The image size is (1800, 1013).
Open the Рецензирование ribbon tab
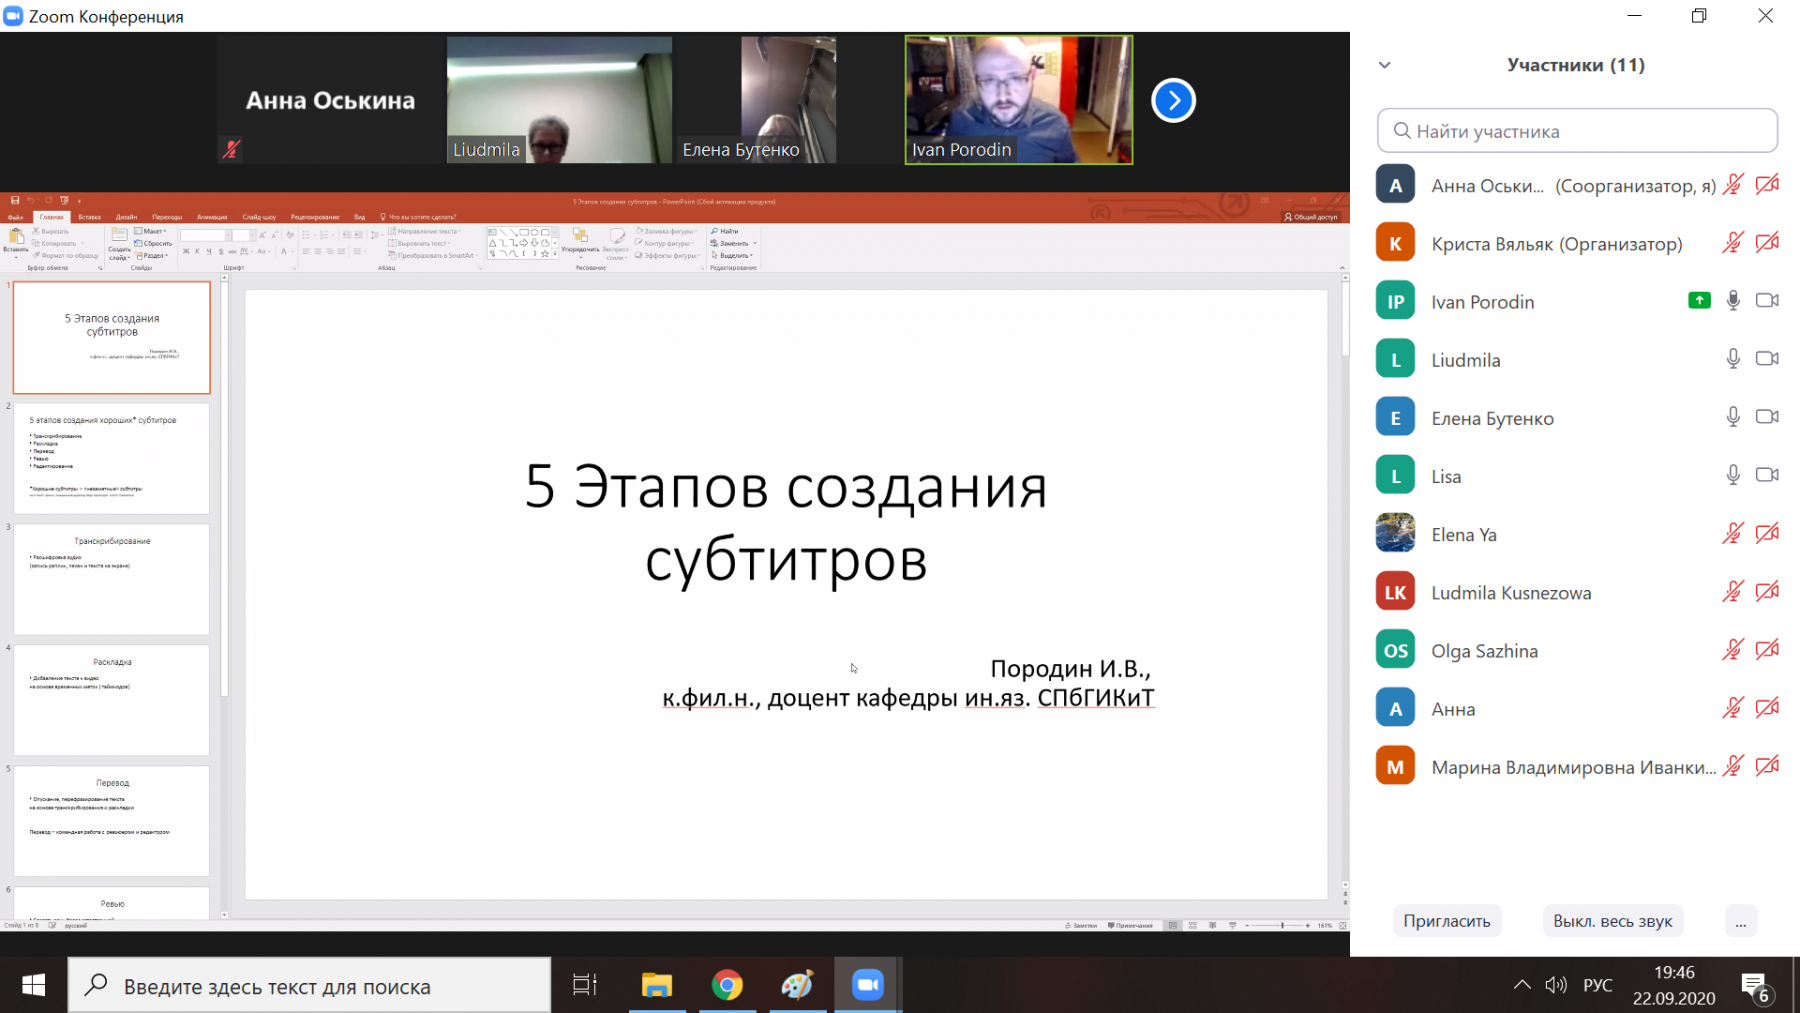point(315,217)
